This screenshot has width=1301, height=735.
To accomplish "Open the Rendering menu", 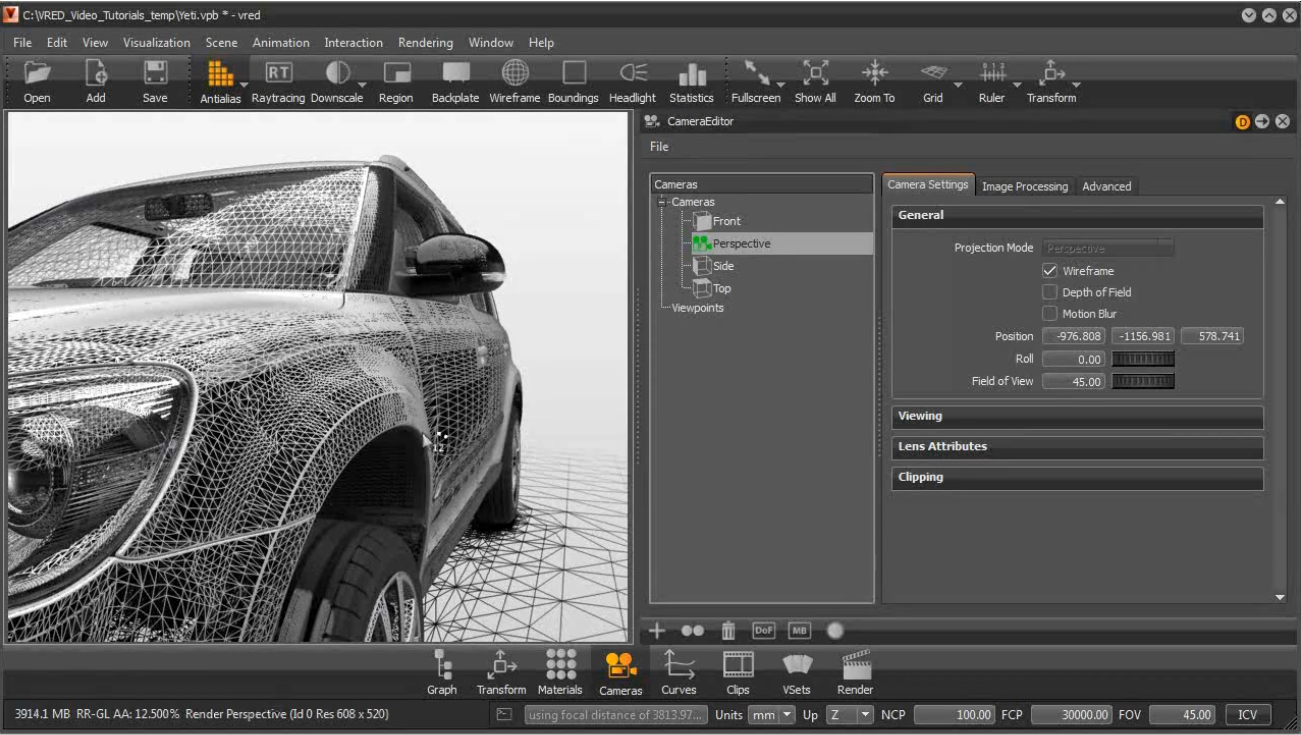I will 425,43.
